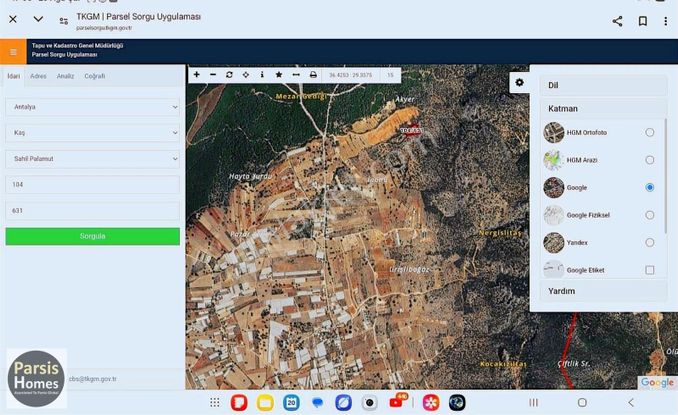Click the Yandex layer thumbnail
Image resolution: width=678 pixels, height=415 pixels.
click(x=554, y=243)
